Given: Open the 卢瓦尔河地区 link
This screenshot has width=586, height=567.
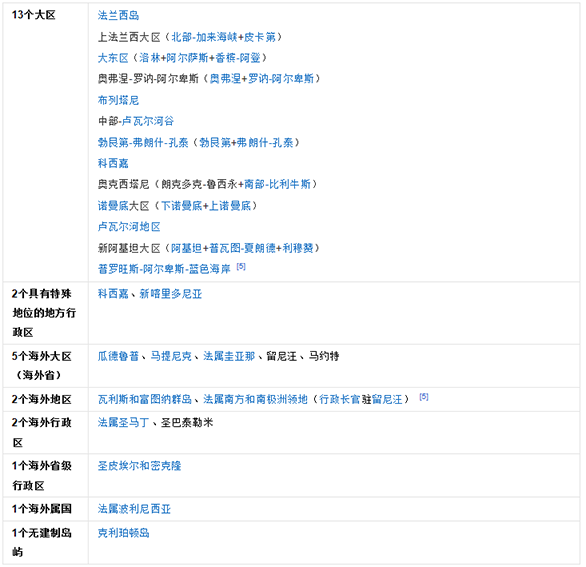Looking at the screenshot, I should [x=129, y=227].
